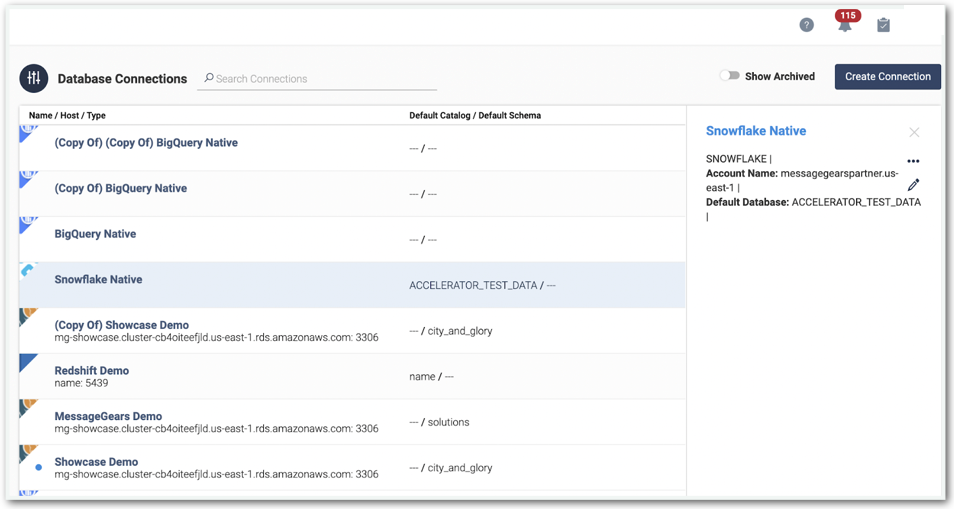The height and width of the screenshot is (509, 954).
Task: Click the 'name: 5439' host text
Action: (x=81, y=383)
